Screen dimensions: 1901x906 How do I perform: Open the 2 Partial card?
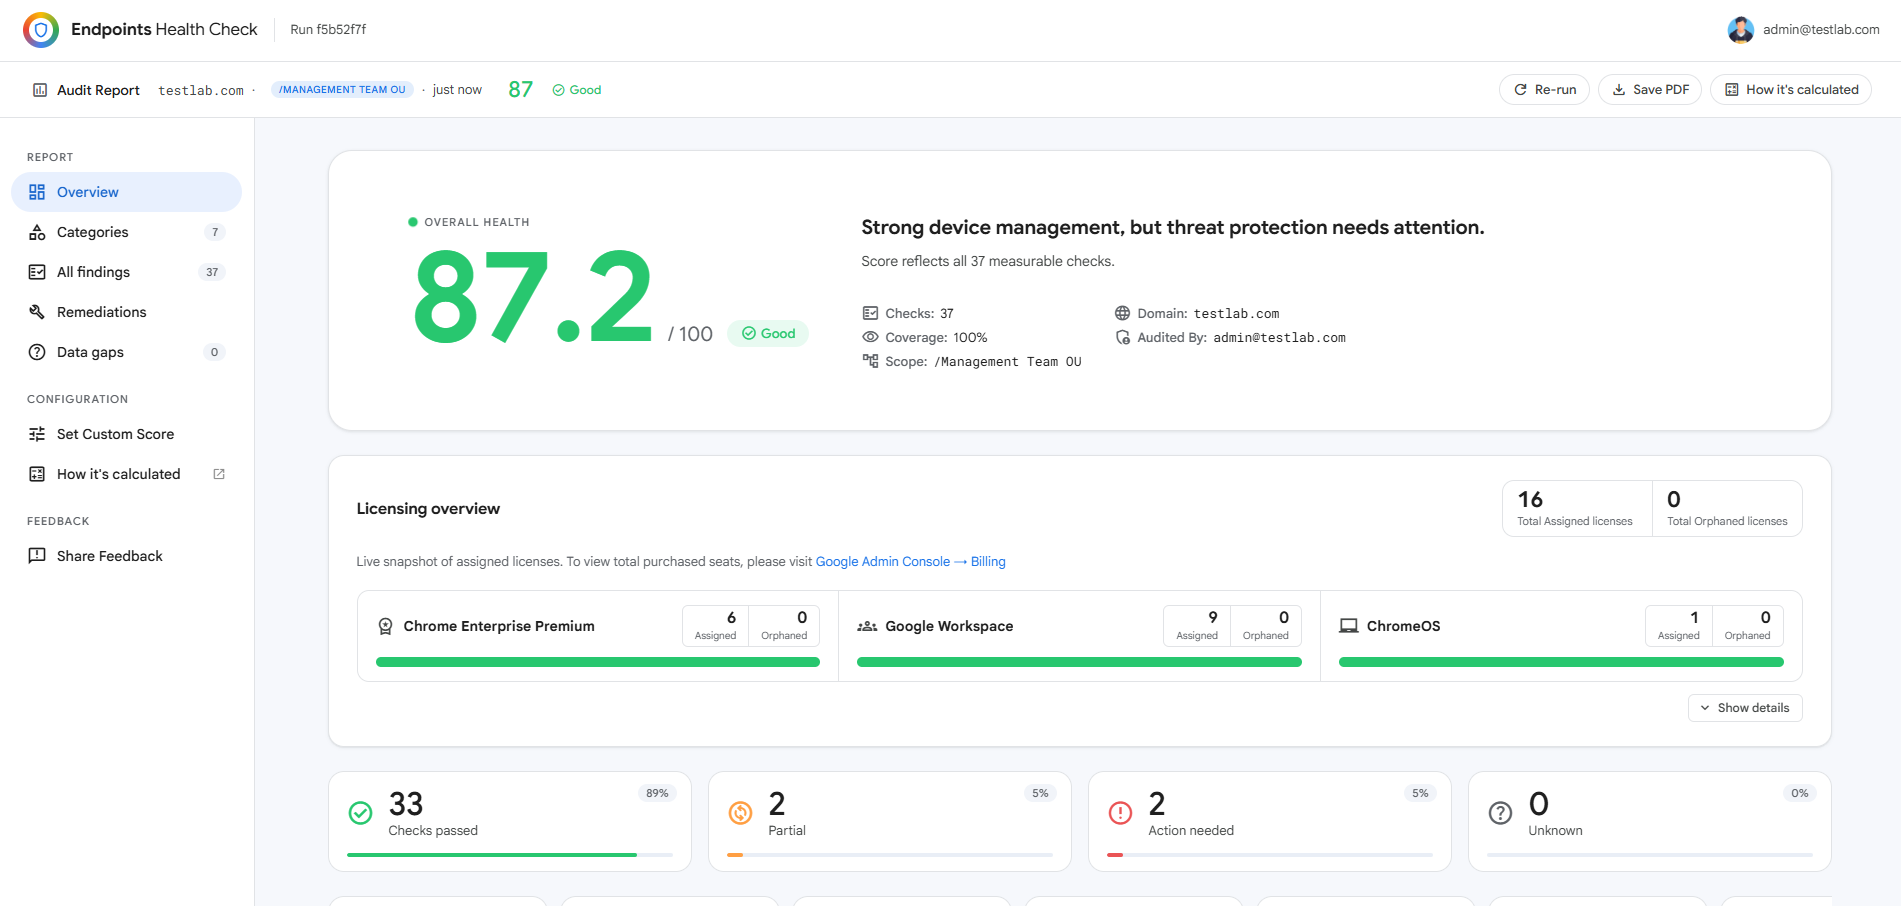pyautogui.click(x=890, y=821)
